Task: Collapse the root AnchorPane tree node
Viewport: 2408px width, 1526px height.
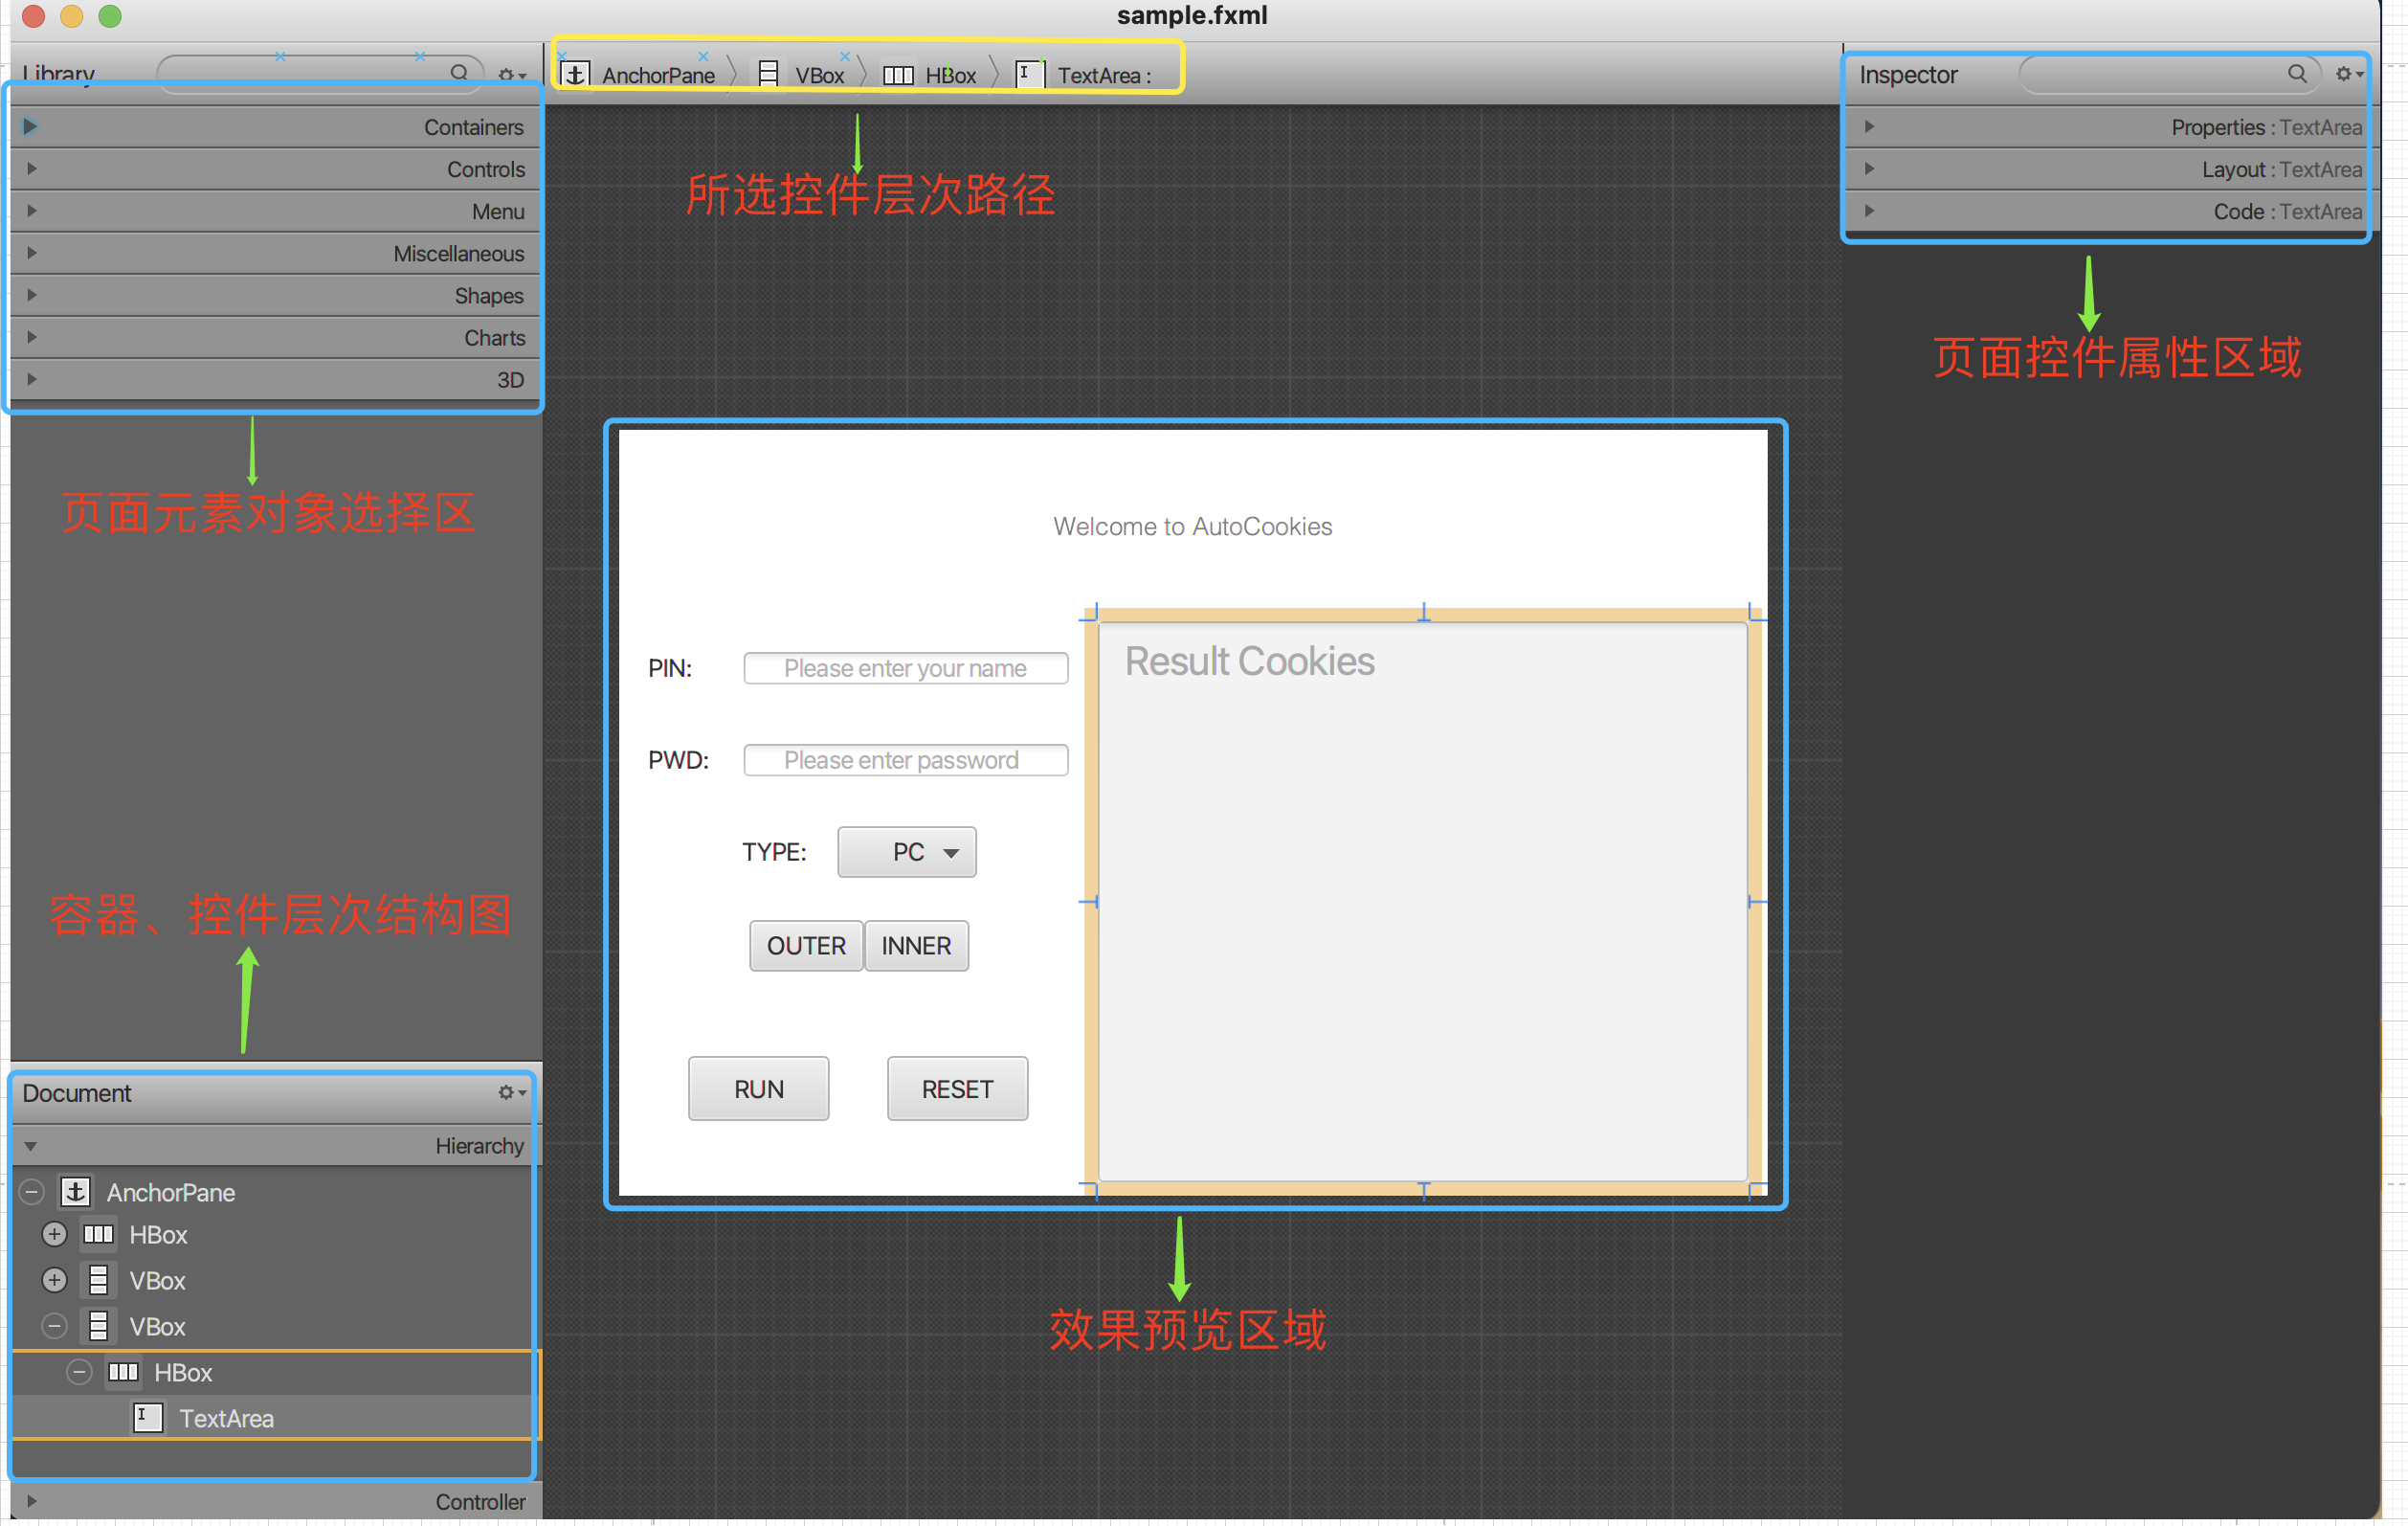Action: coord(33,1192)
